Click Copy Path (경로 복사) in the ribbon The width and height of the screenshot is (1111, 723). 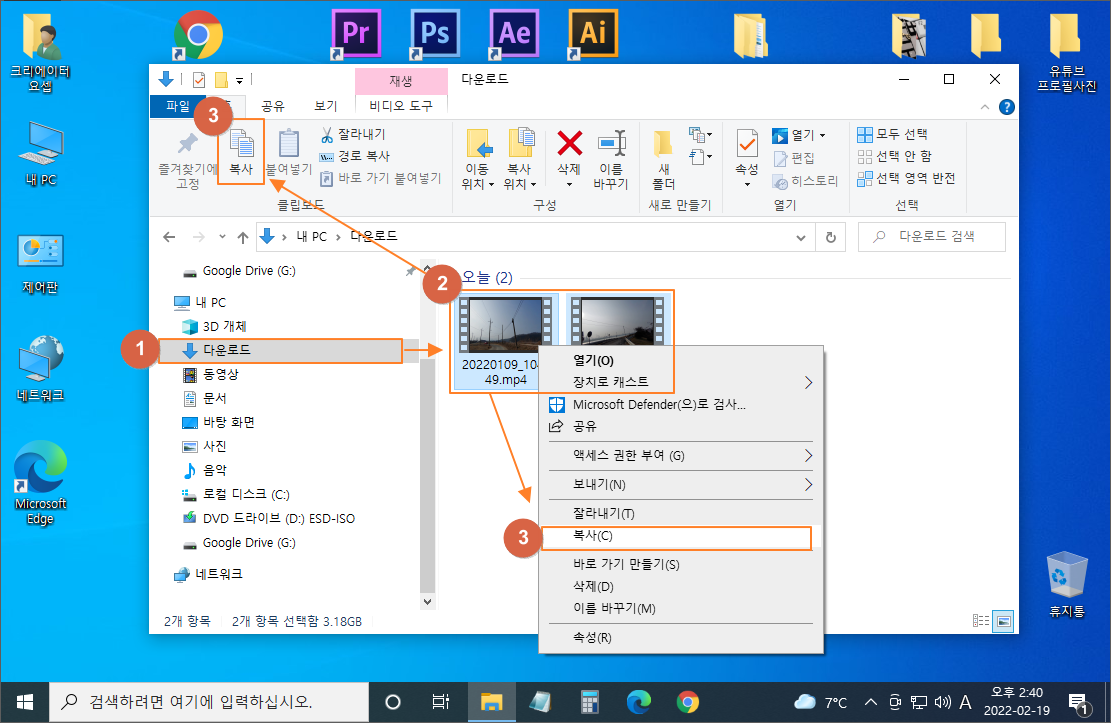coord(354,156)
